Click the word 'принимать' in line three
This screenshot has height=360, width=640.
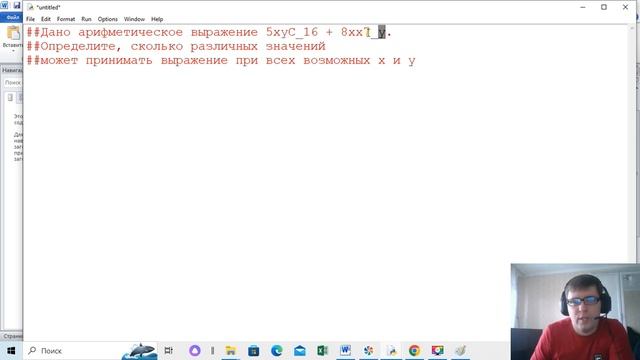pos(119,60)
